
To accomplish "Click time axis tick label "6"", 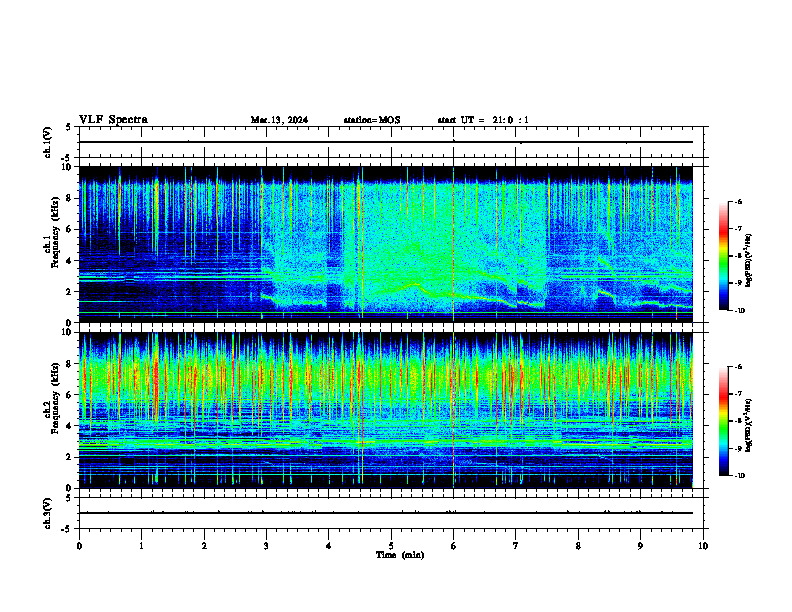I will point(454,546).
